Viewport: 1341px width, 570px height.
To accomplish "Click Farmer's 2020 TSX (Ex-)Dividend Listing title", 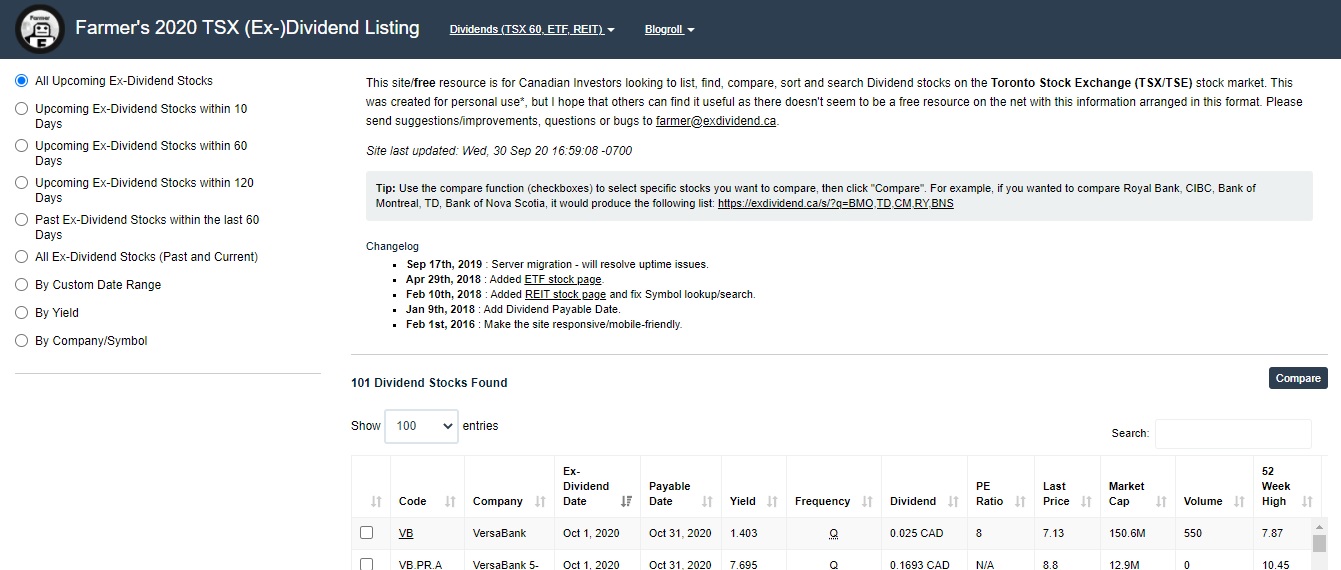I will (247, 28).
